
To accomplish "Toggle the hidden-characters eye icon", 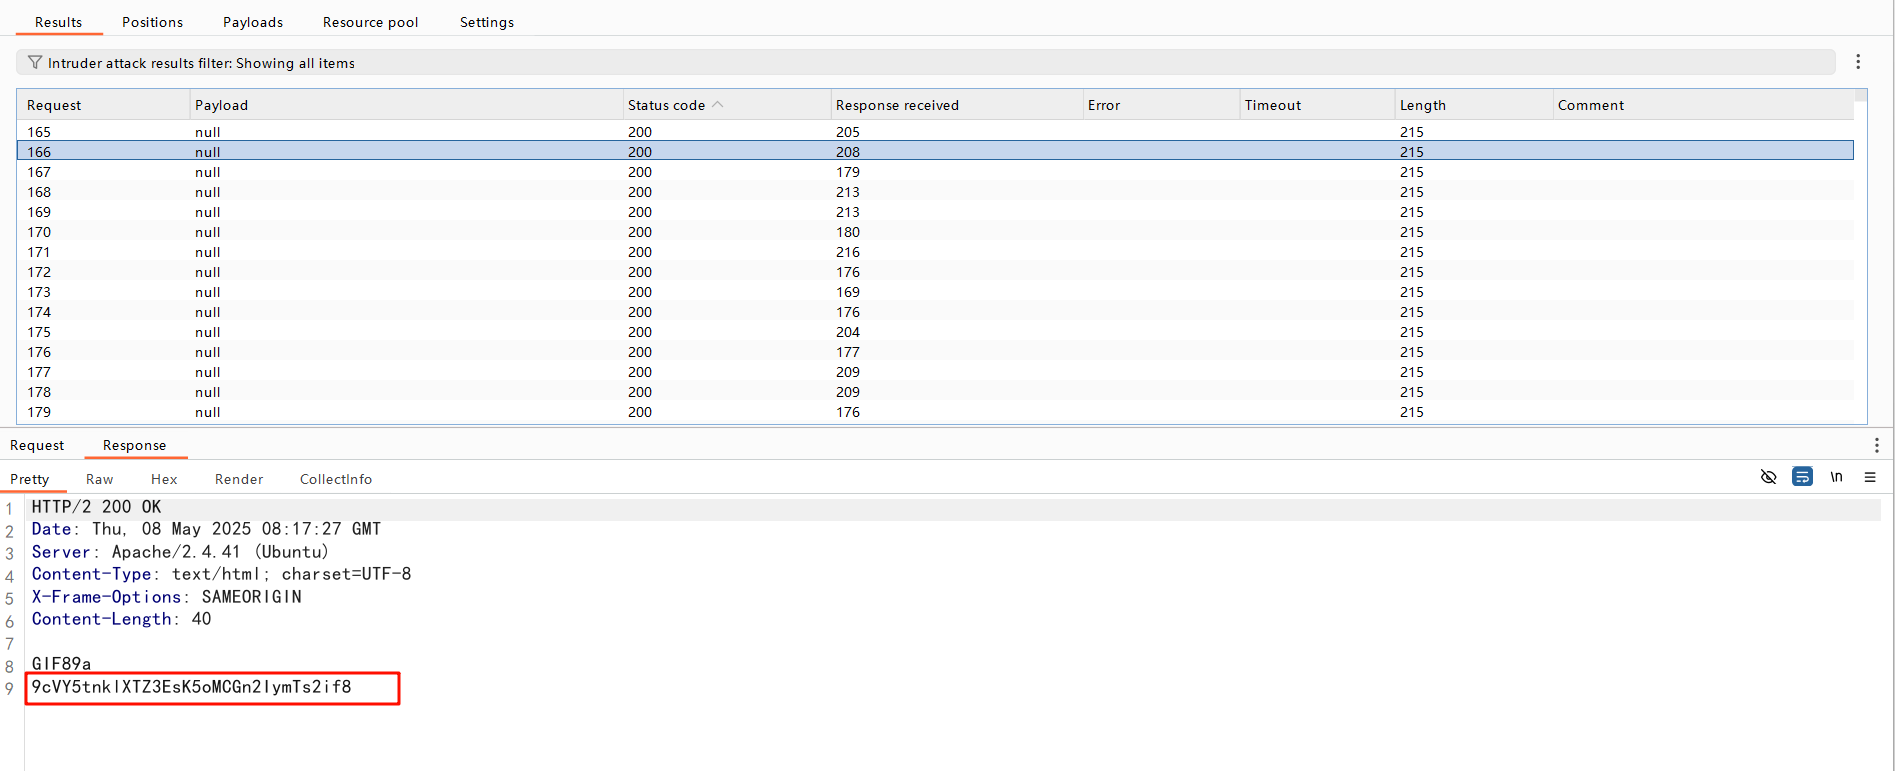I will click(1768, 477).
